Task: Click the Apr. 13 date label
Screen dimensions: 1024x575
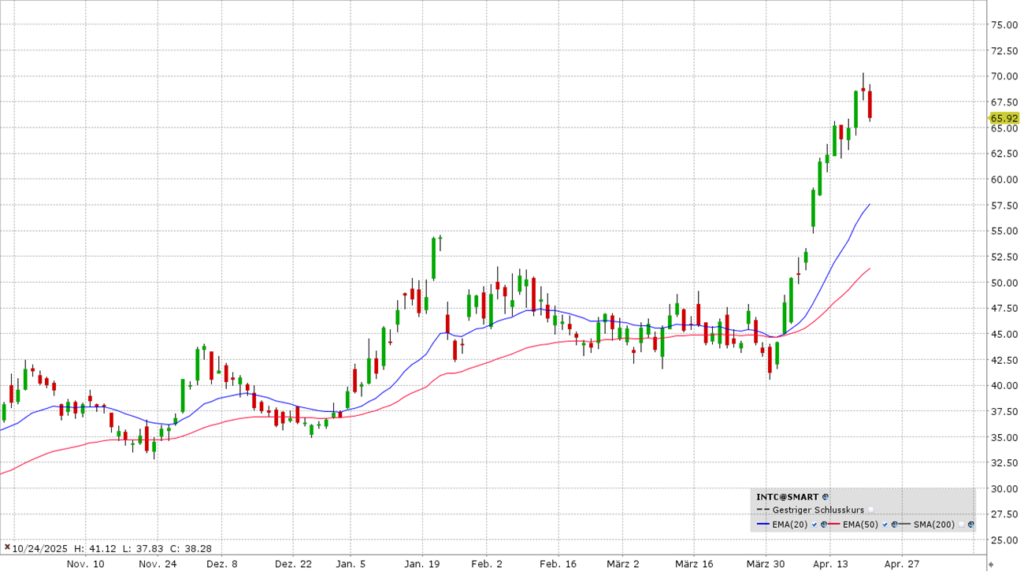Action: point(830,564)
